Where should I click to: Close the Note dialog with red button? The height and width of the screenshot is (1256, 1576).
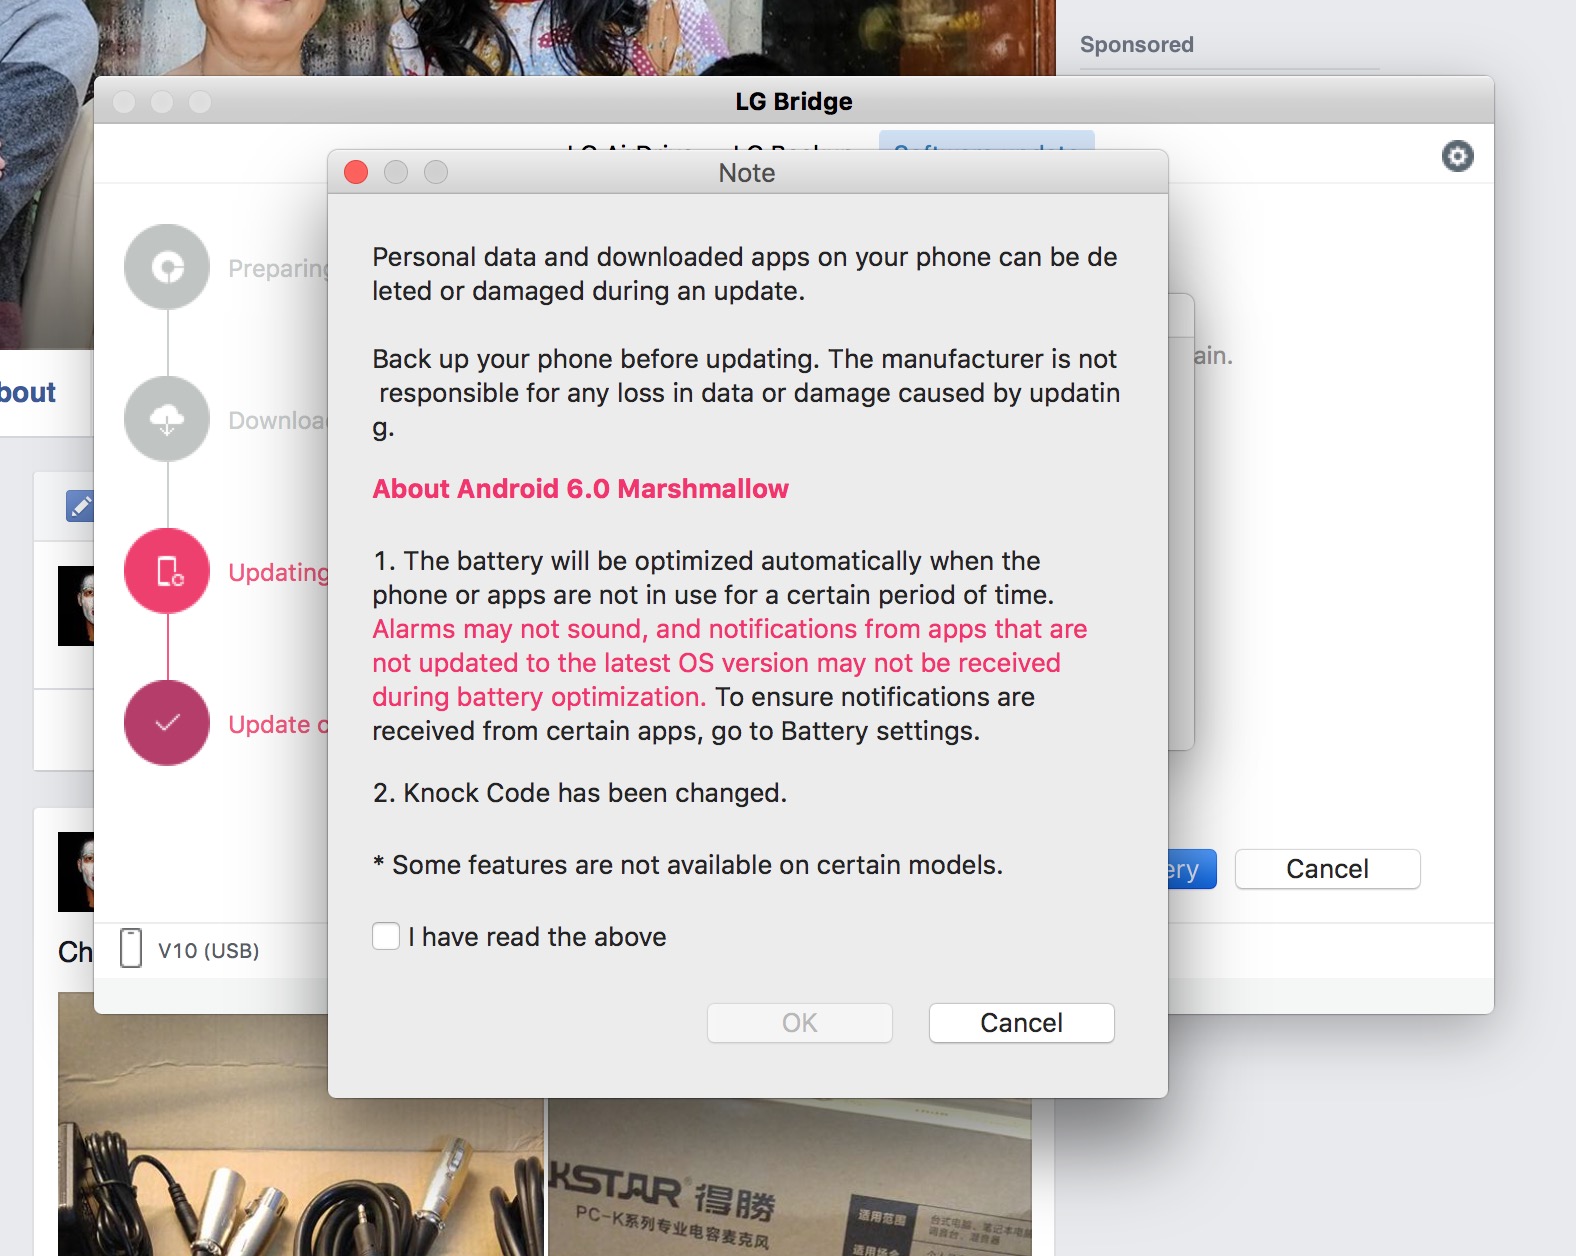coord(356,172)
